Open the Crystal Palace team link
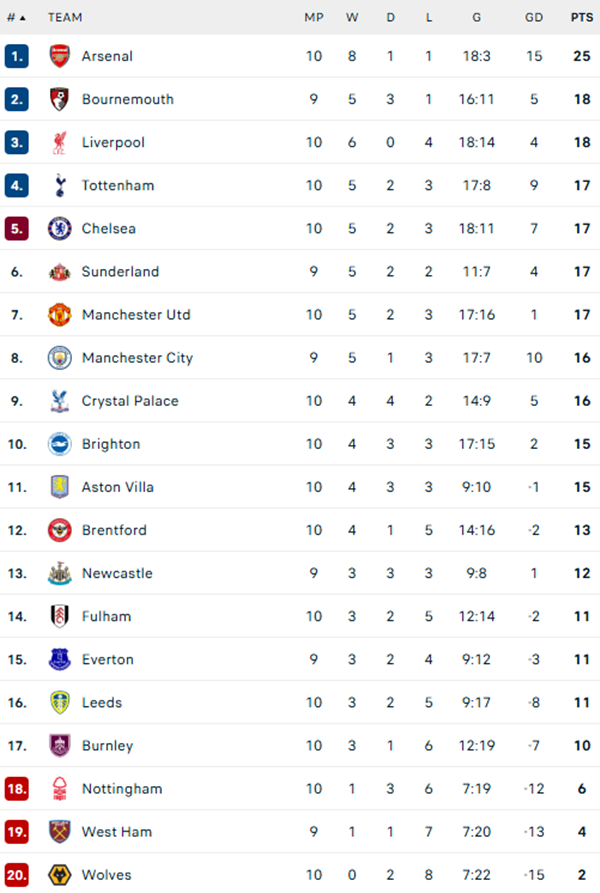Screen dimensions: 600x893 (x=129, y=400)
